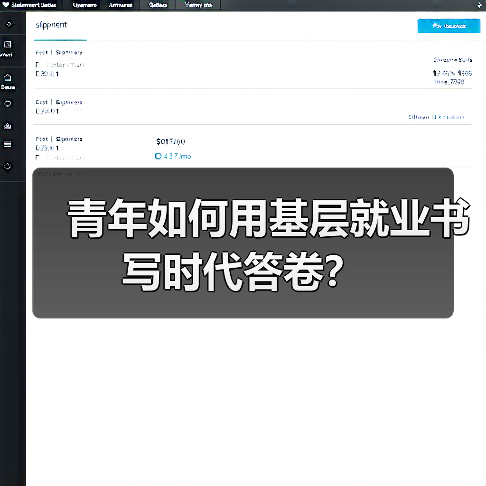Select the crown-shaped icon in the sidebar
The height and width of the screenshot is (486, 486).
(7, 126)
